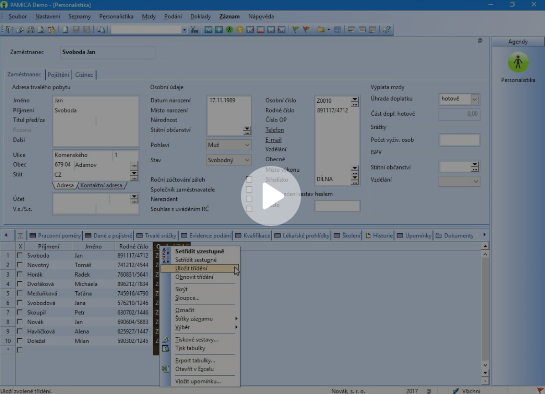Click the binoculars search icon
The width and height of the screenshot is (545, 394).
point(194,30)
